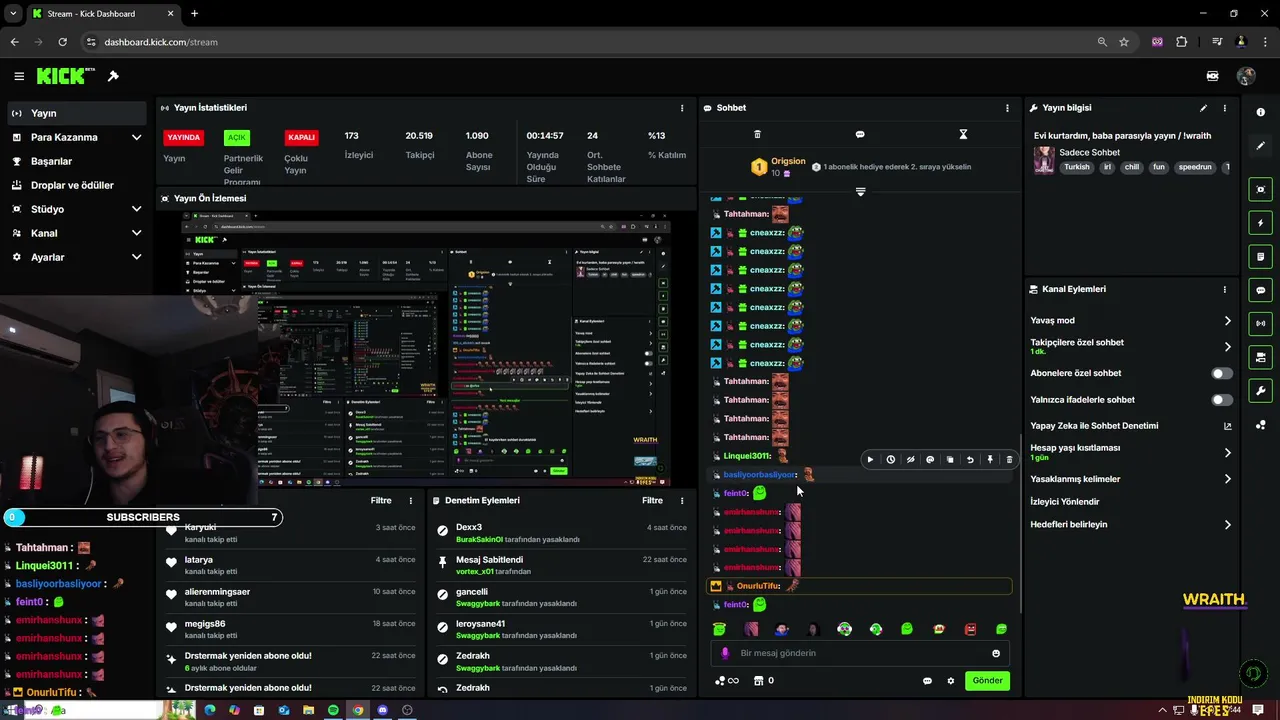The image size is (1280, 720).
Task: Click the chat bubble icon in Sohbet toolbar
Action: coord(860,134)
